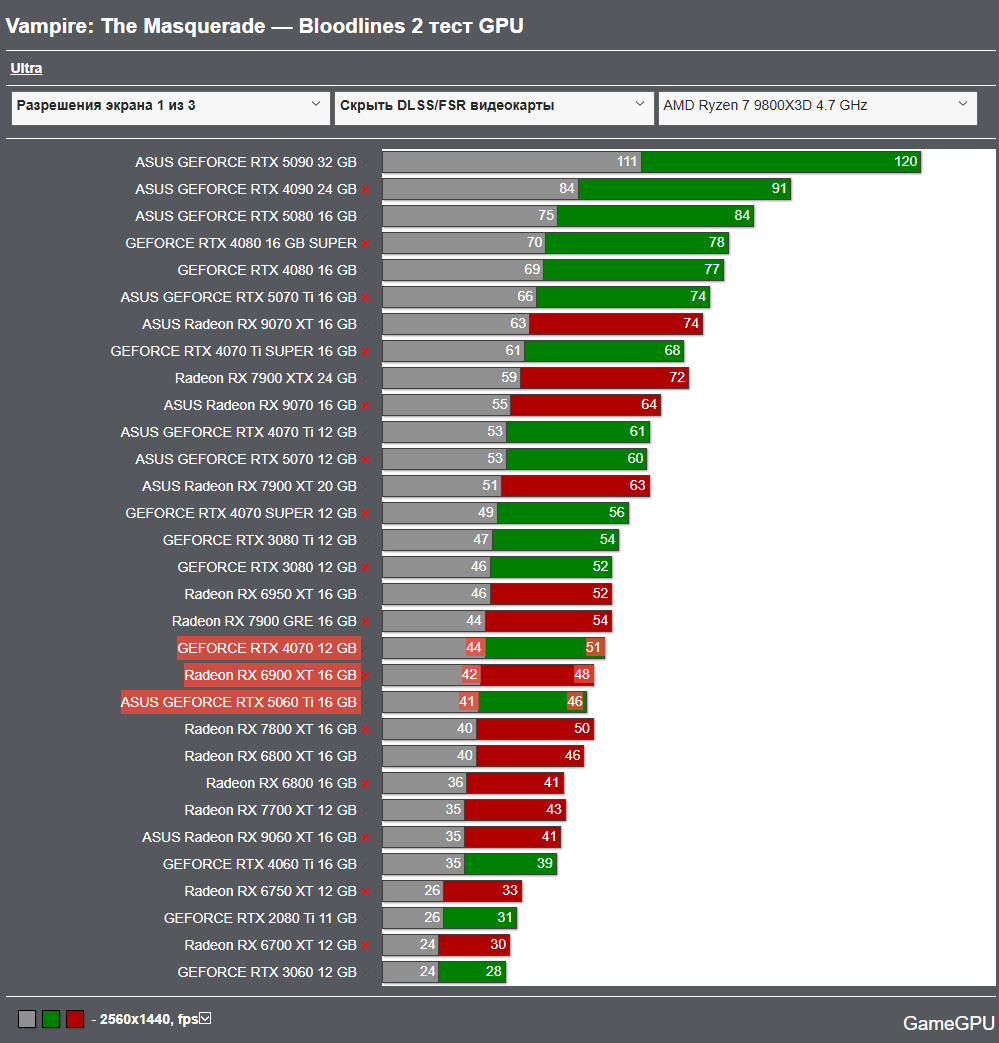Remove GEFORCE RTX 3080 Ti 12 GB via its x
Viewport: 999px width, 1043px height.
point(366,541)
